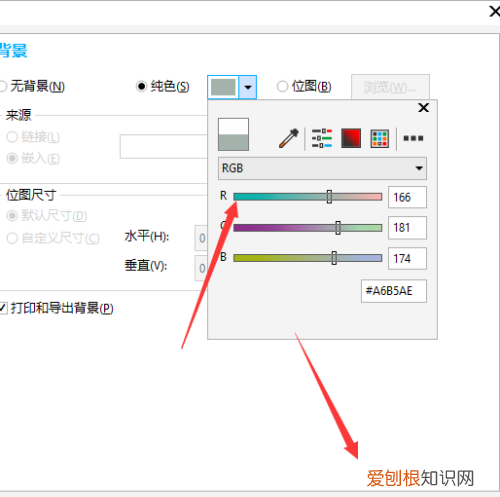Select the eyedropper color picker tool
500x497 pixels.
point(289,138)
